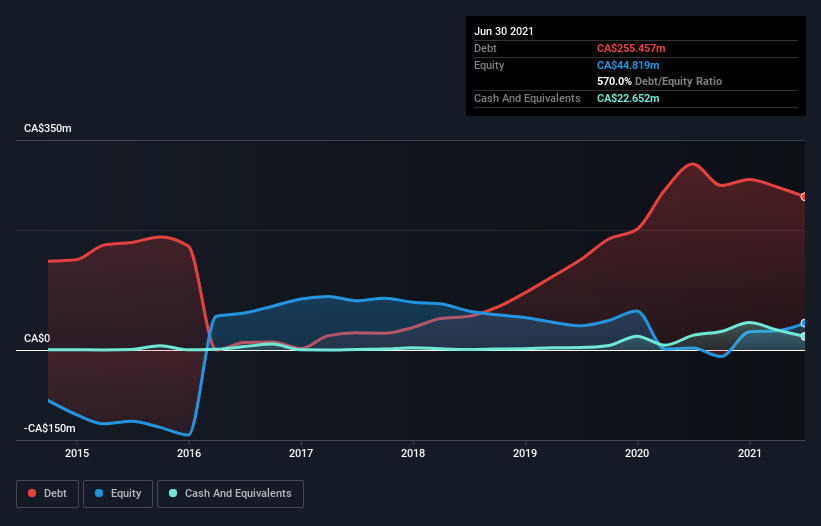The width and height of the screenshot is (821, 526).
Task: Click the Cash value CA$22.652m
Action: click(x=628, y=98)
